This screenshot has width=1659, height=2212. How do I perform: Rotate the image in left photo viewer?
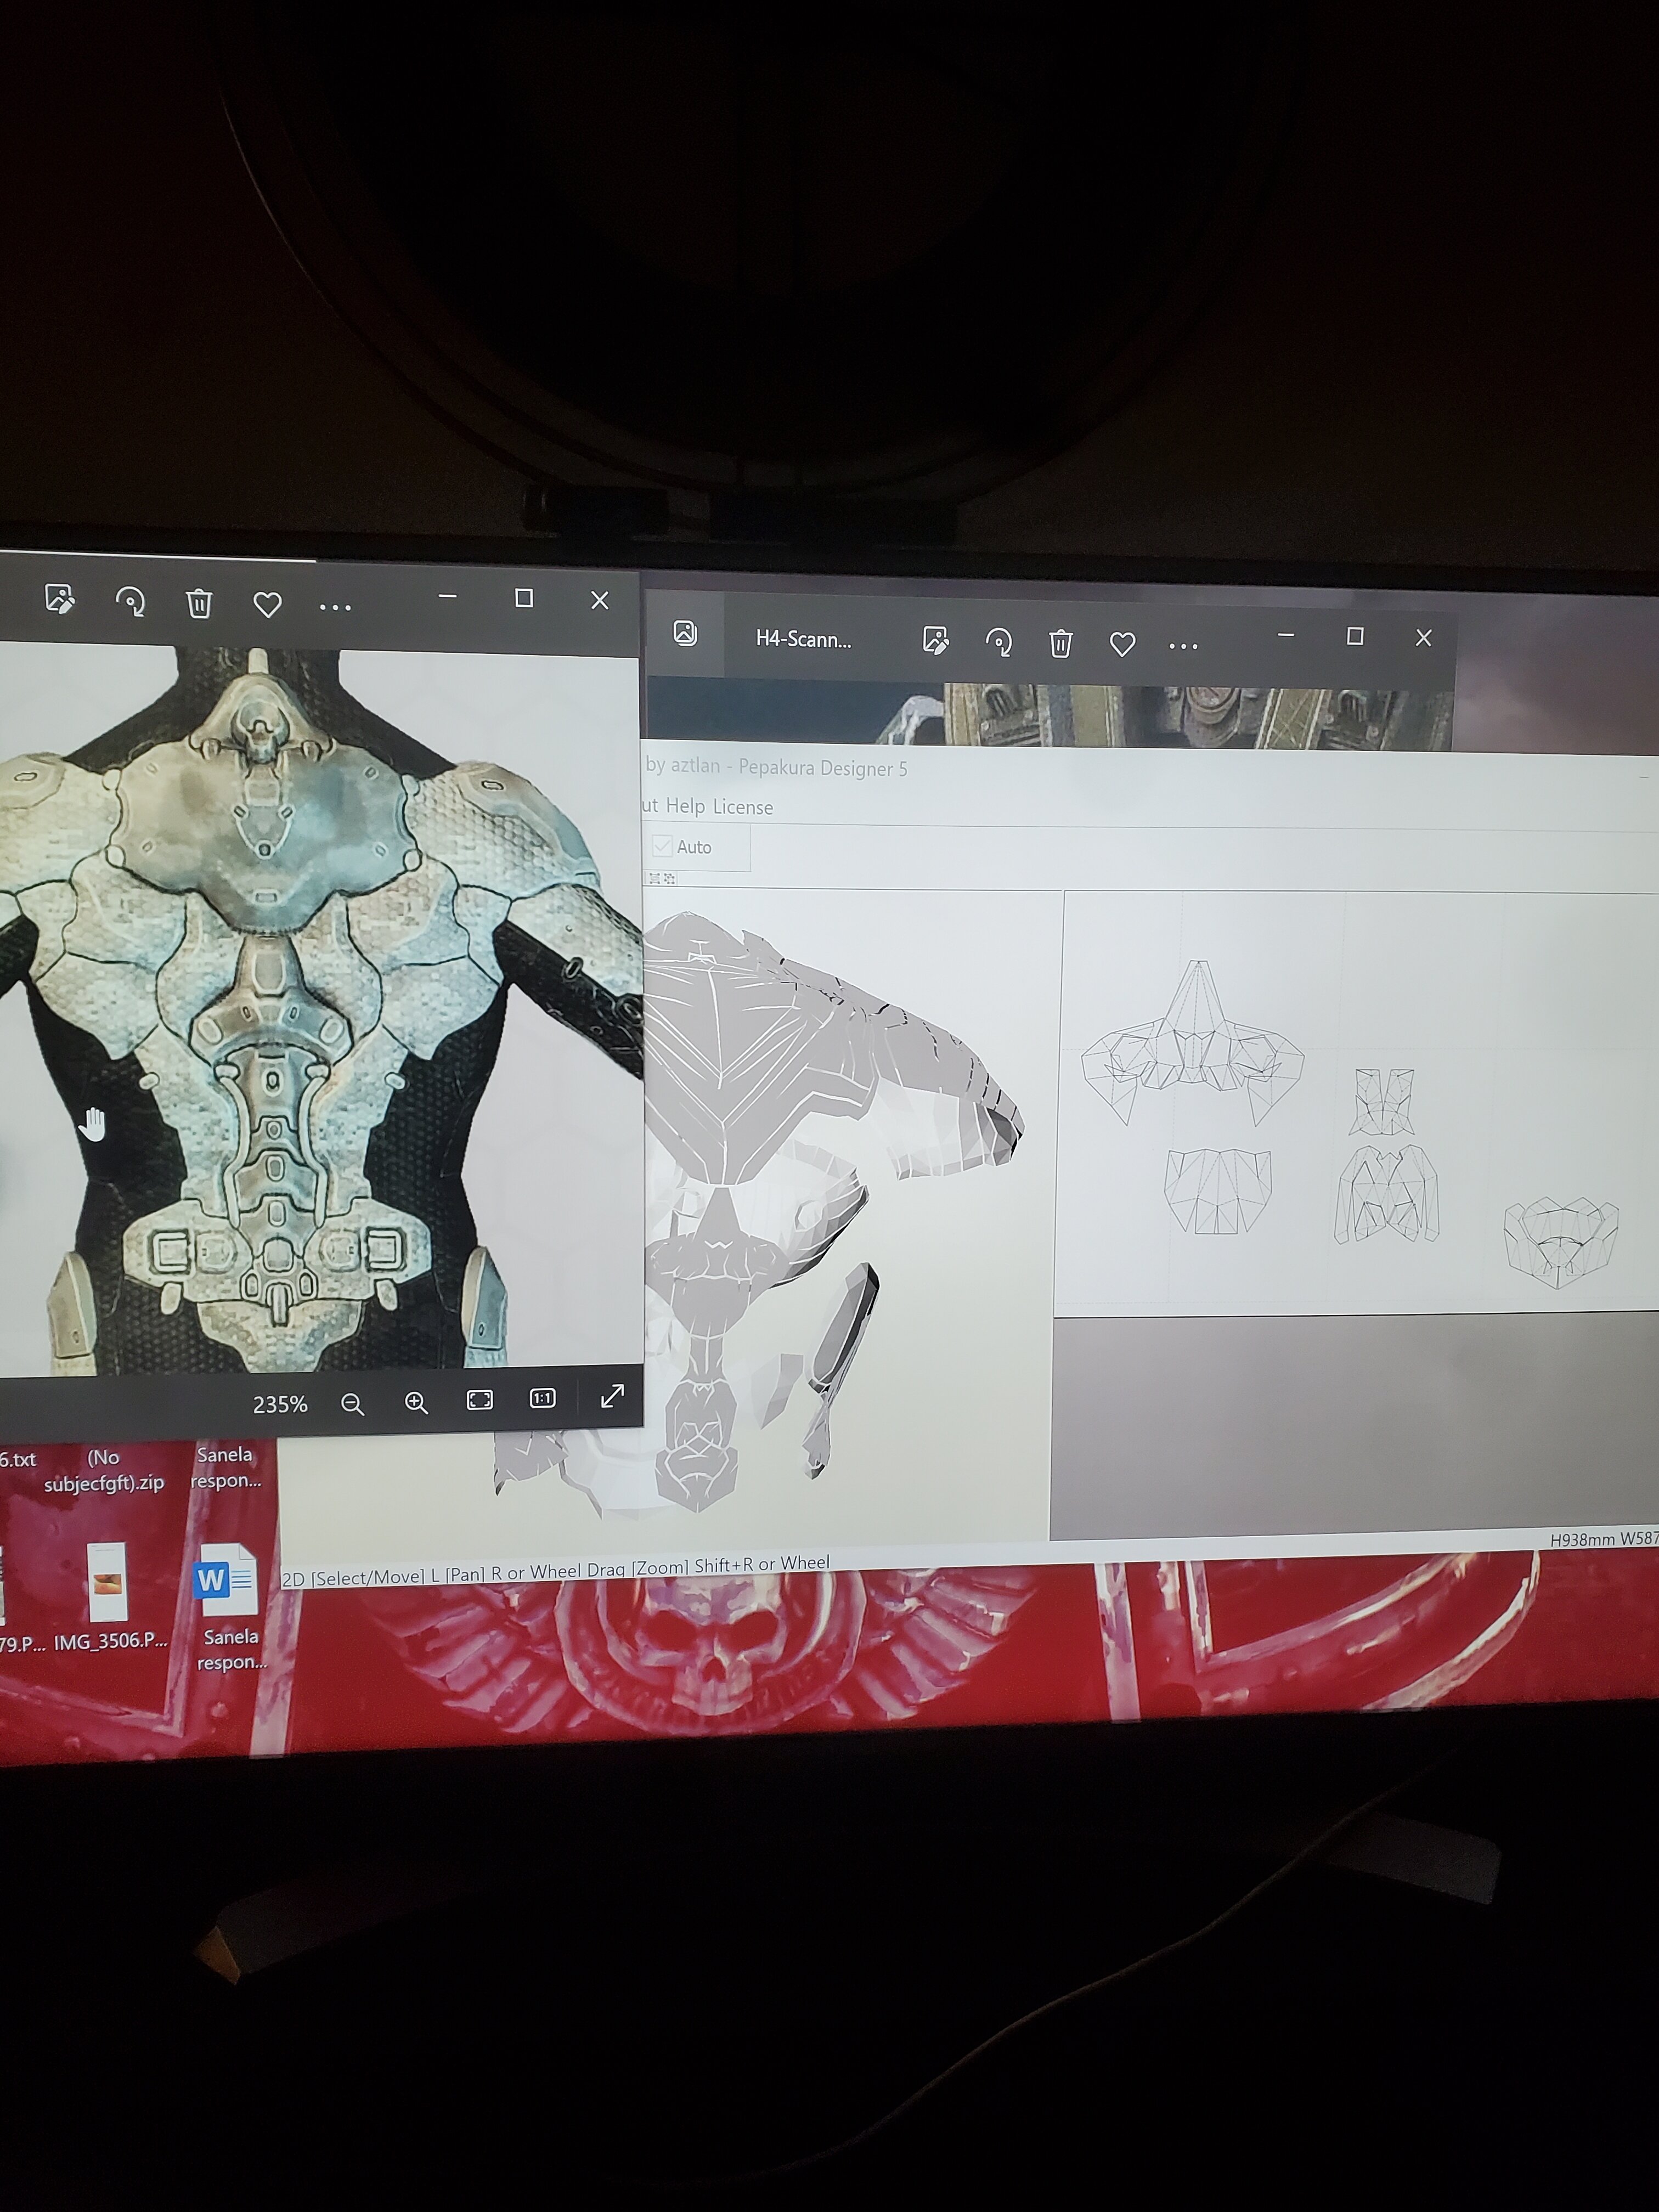click(x=131, y=602)
